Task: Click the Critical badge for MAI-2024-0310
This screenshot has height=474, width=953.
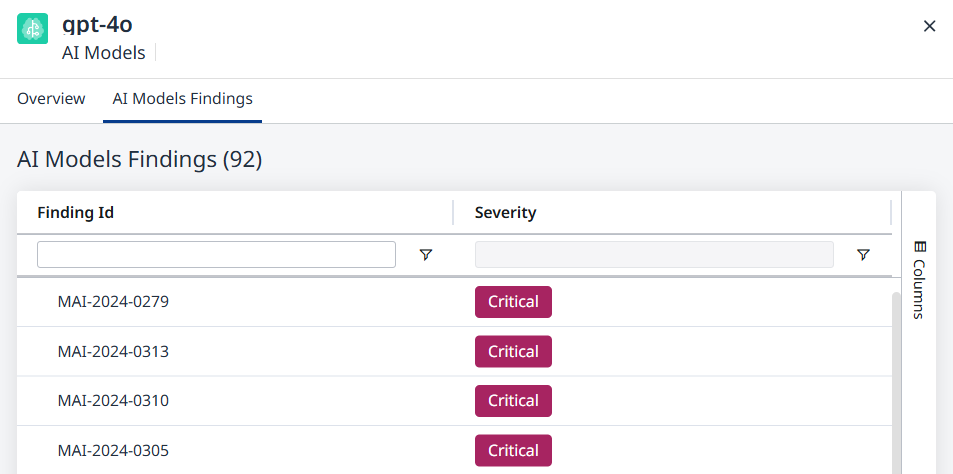Action: click(513, 401)
